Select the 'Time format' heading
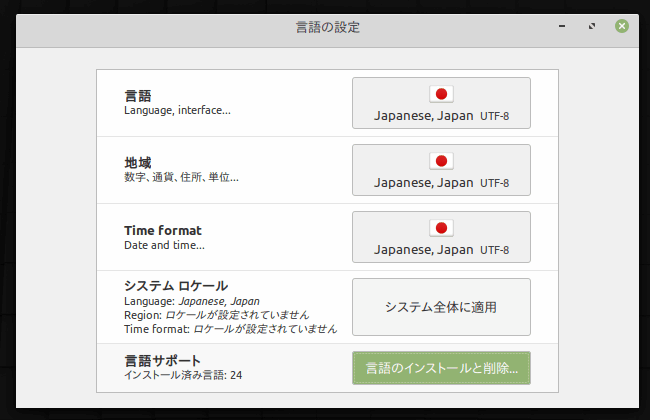650x420 pixels. (x=162, y=230)
